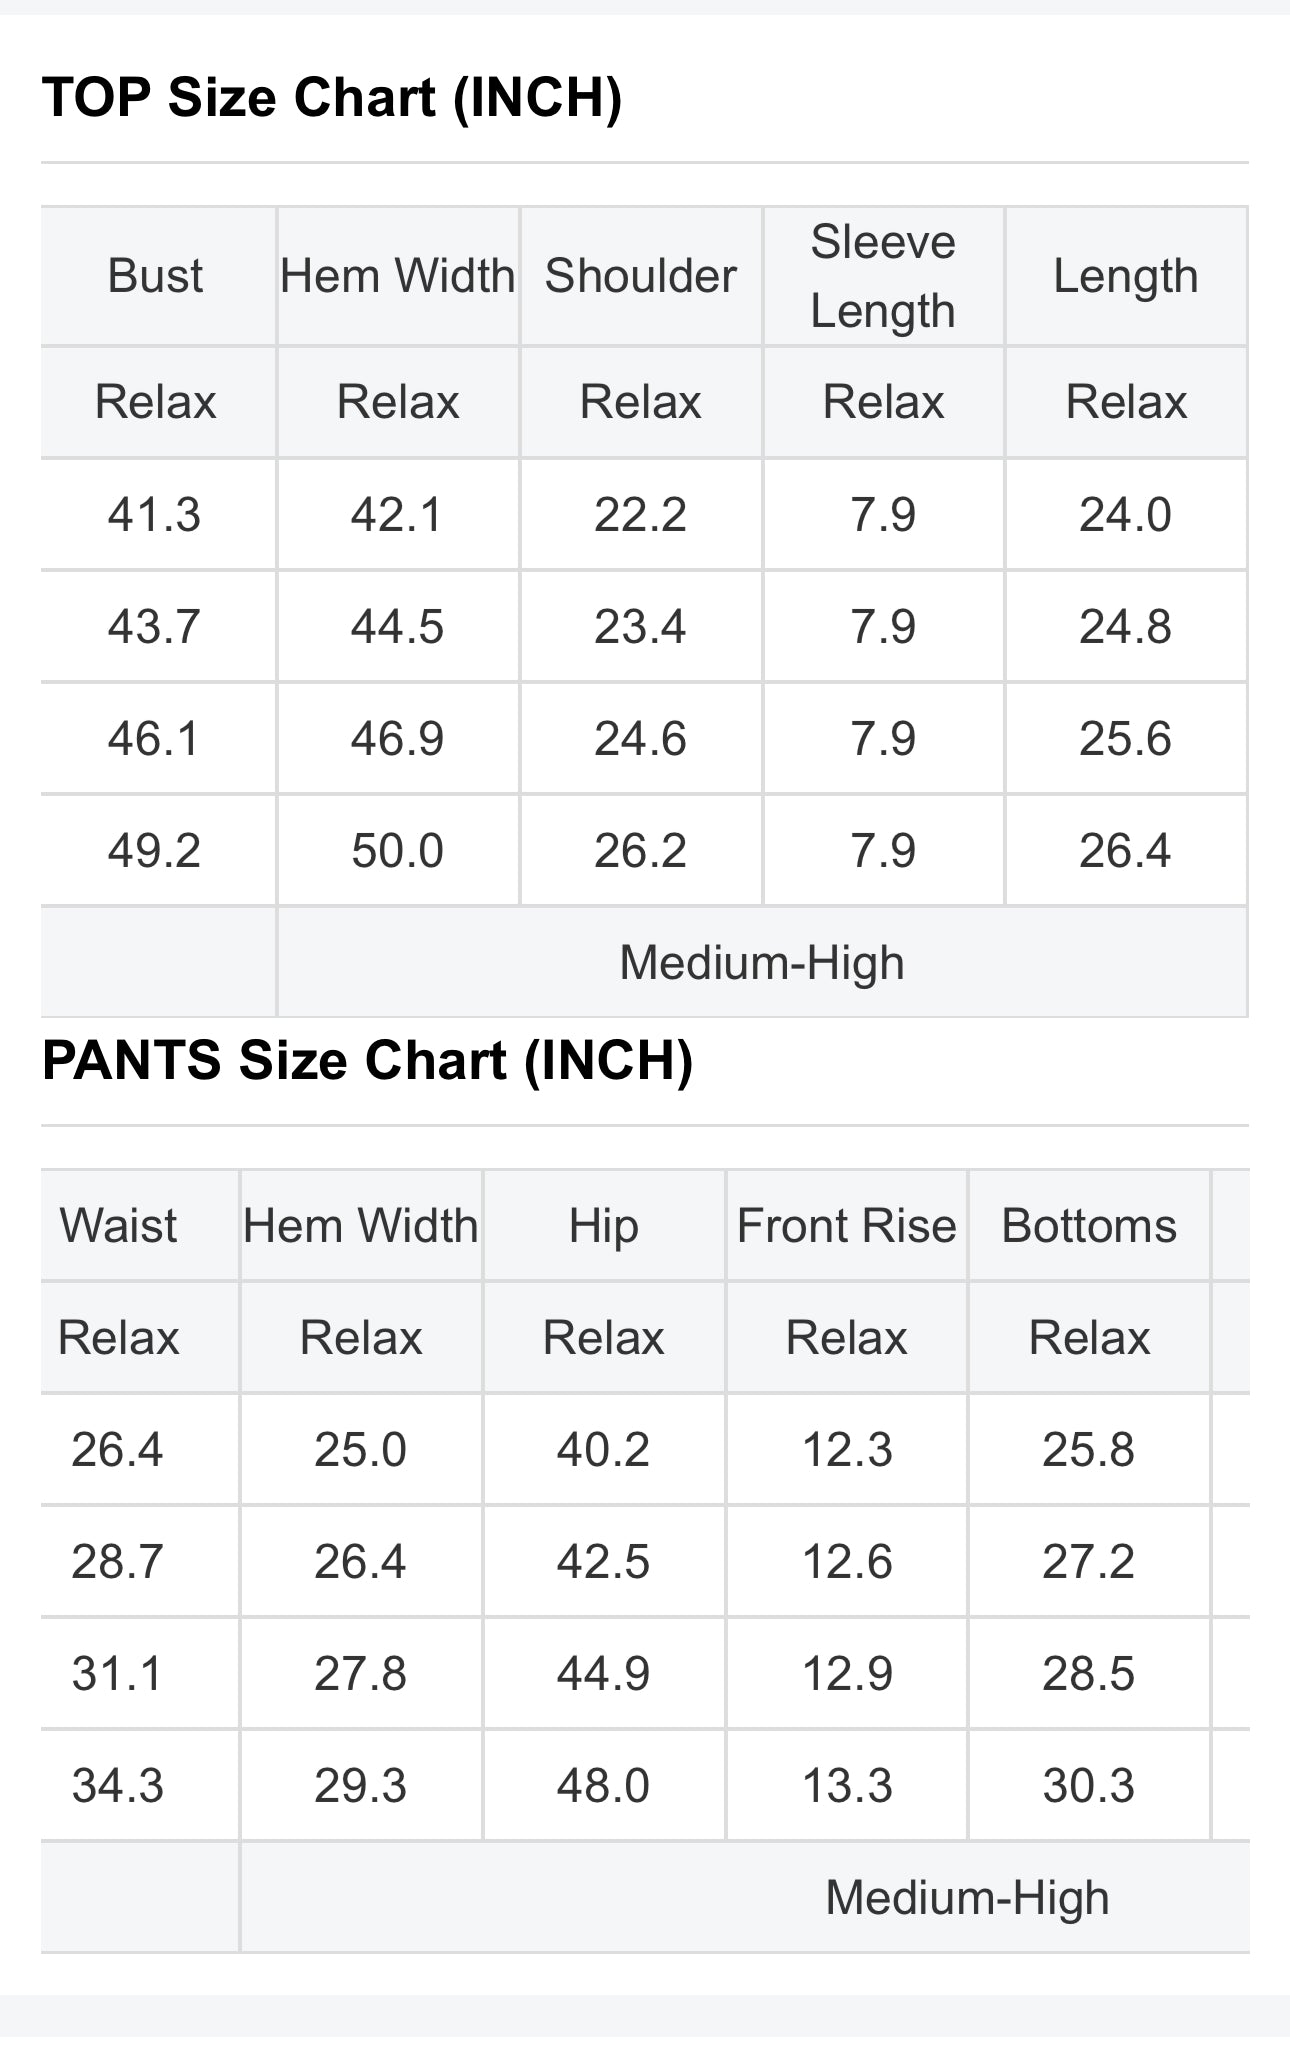
Task: Select the 50.0 hem width cell
Action: click(397, 851)
